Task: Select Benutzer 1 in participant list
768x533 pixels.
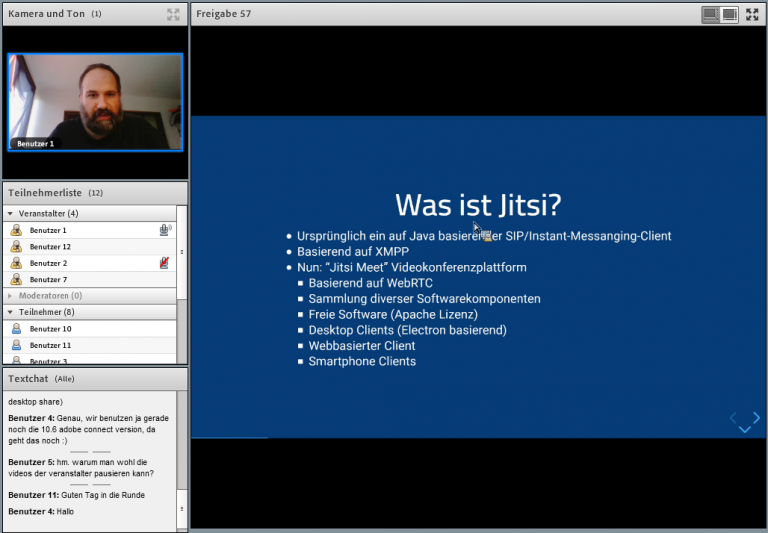Action: coord(90,230)
